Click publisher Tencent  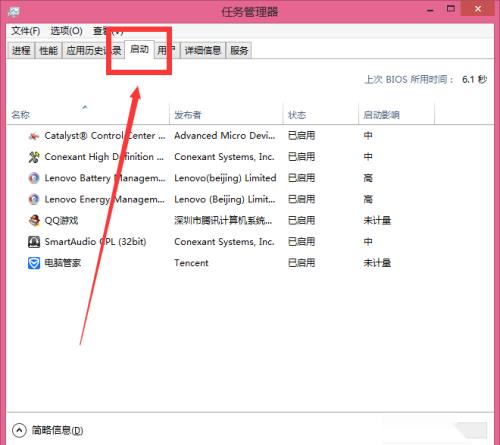click(x=191, y=263)
